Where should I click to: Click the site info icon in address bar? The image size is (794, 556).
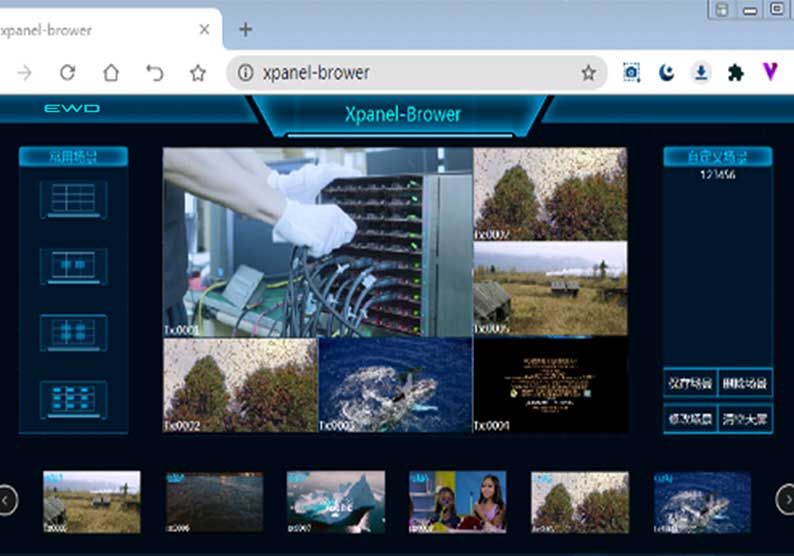pos(246,73)
